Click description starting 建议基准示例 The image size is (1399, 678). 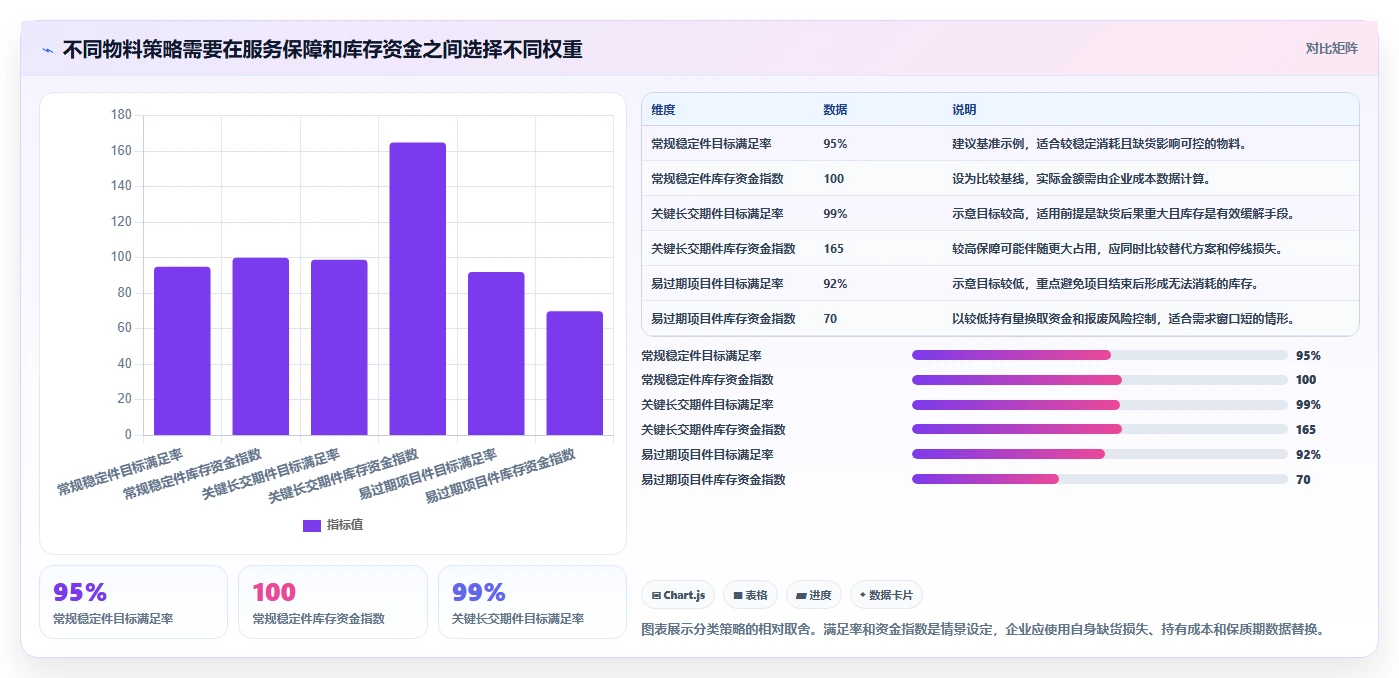pyautogui.click(x=1099, y=144)
